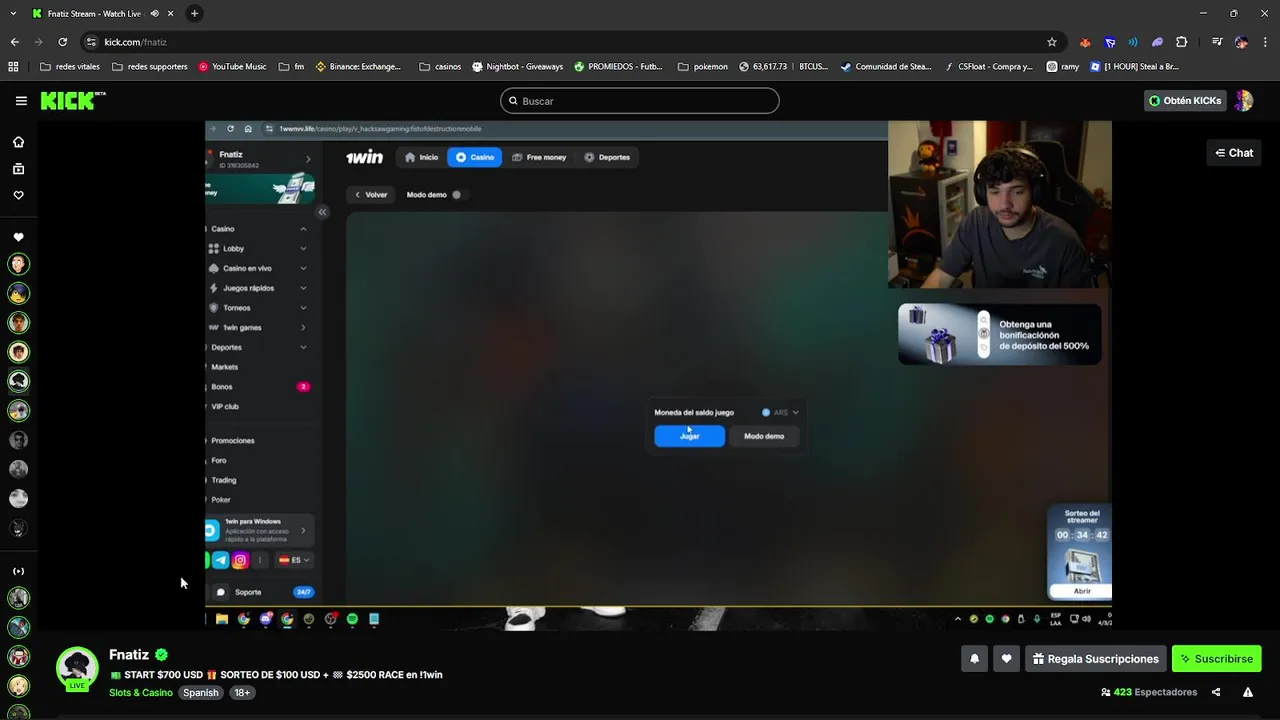
Task: Open Slots & Casino category link
Action: point(141,693)
